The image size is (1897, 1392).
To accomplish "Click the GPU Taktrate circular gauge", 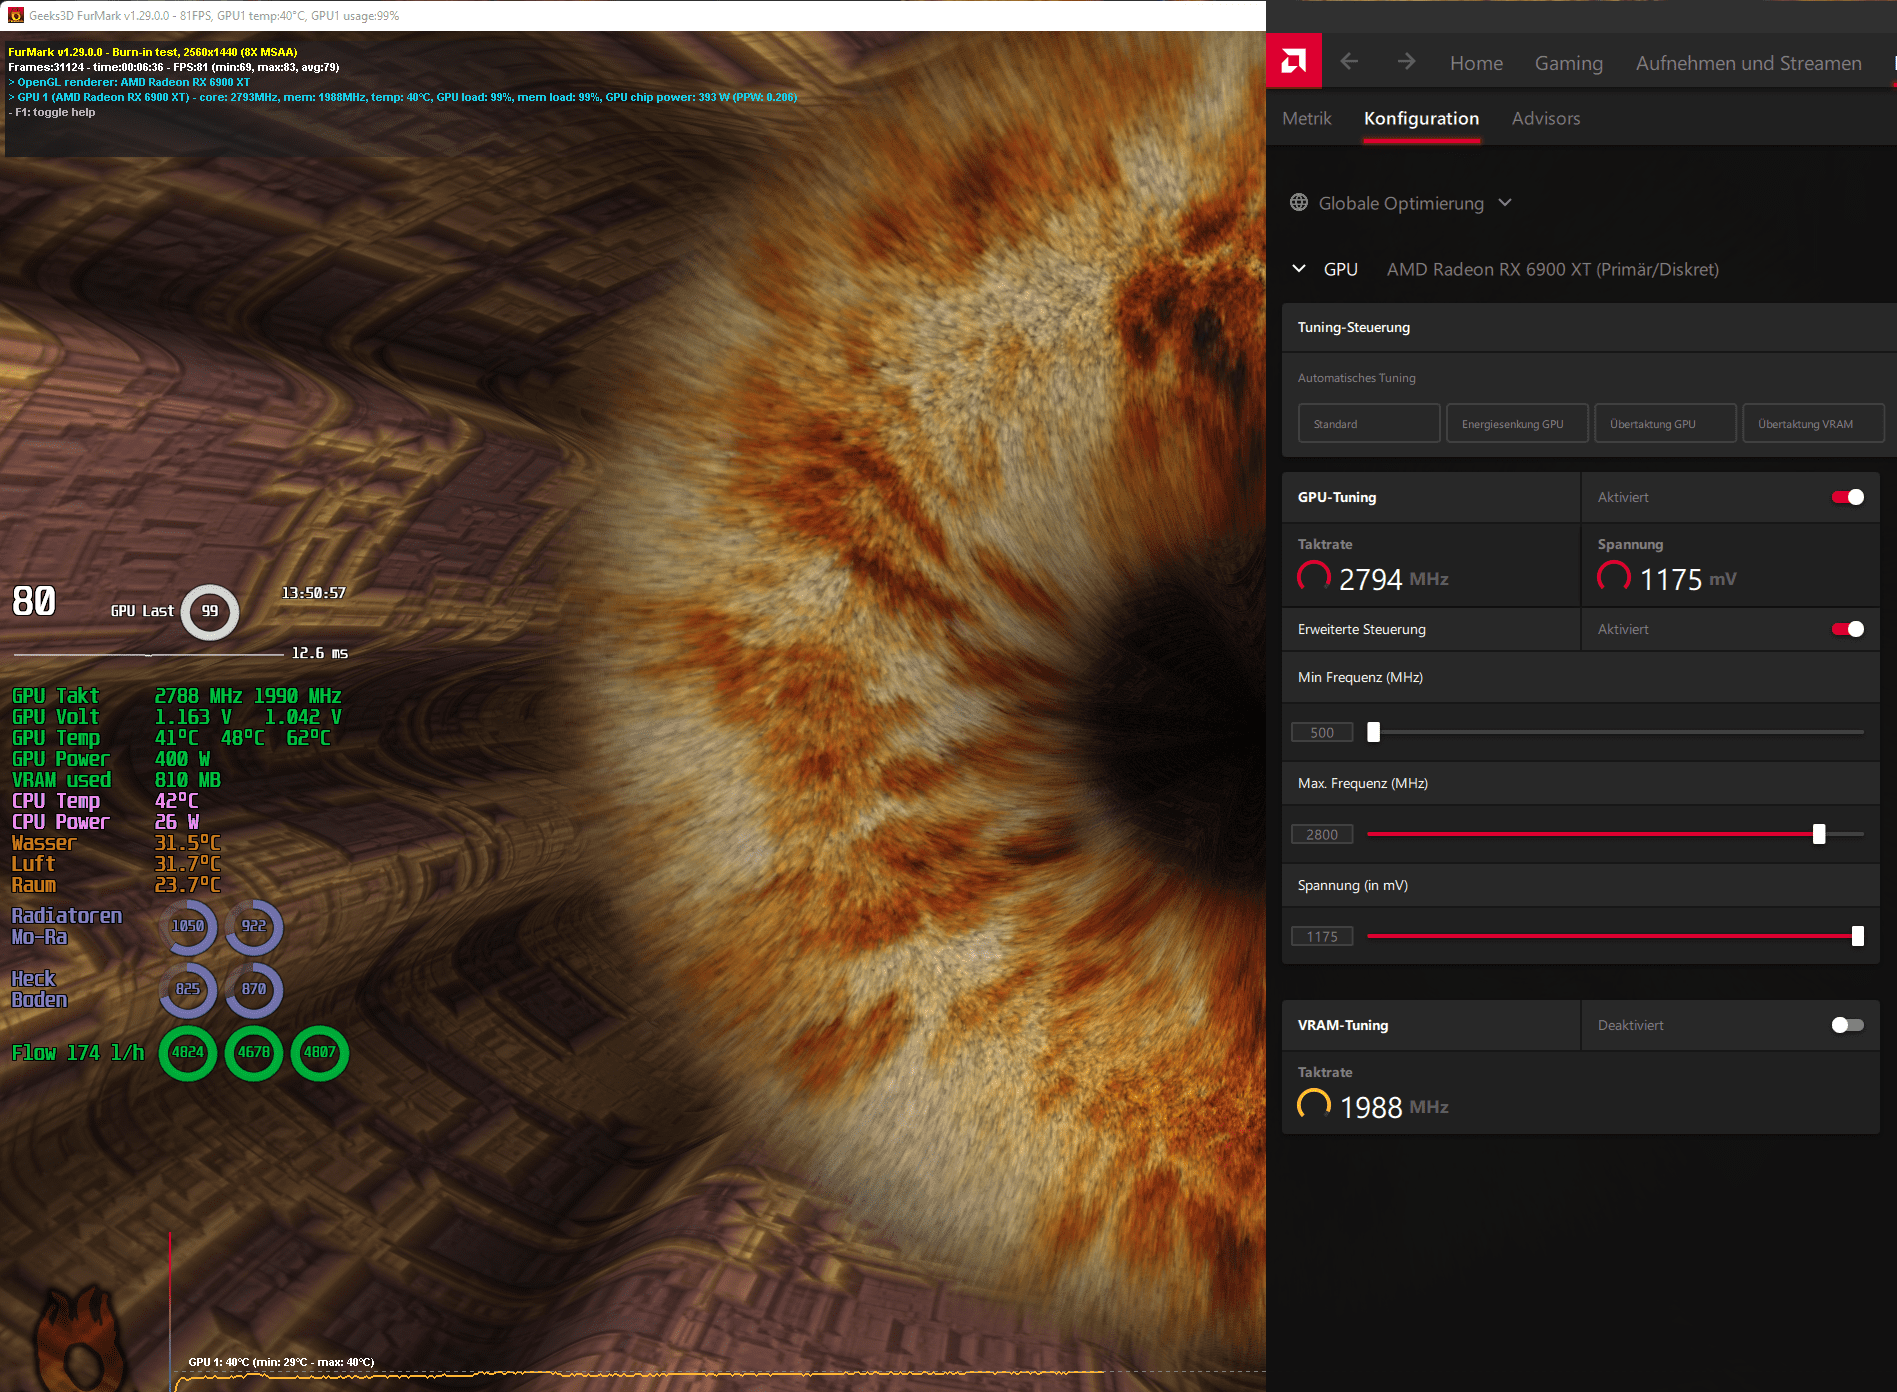I will point(1314,577).
